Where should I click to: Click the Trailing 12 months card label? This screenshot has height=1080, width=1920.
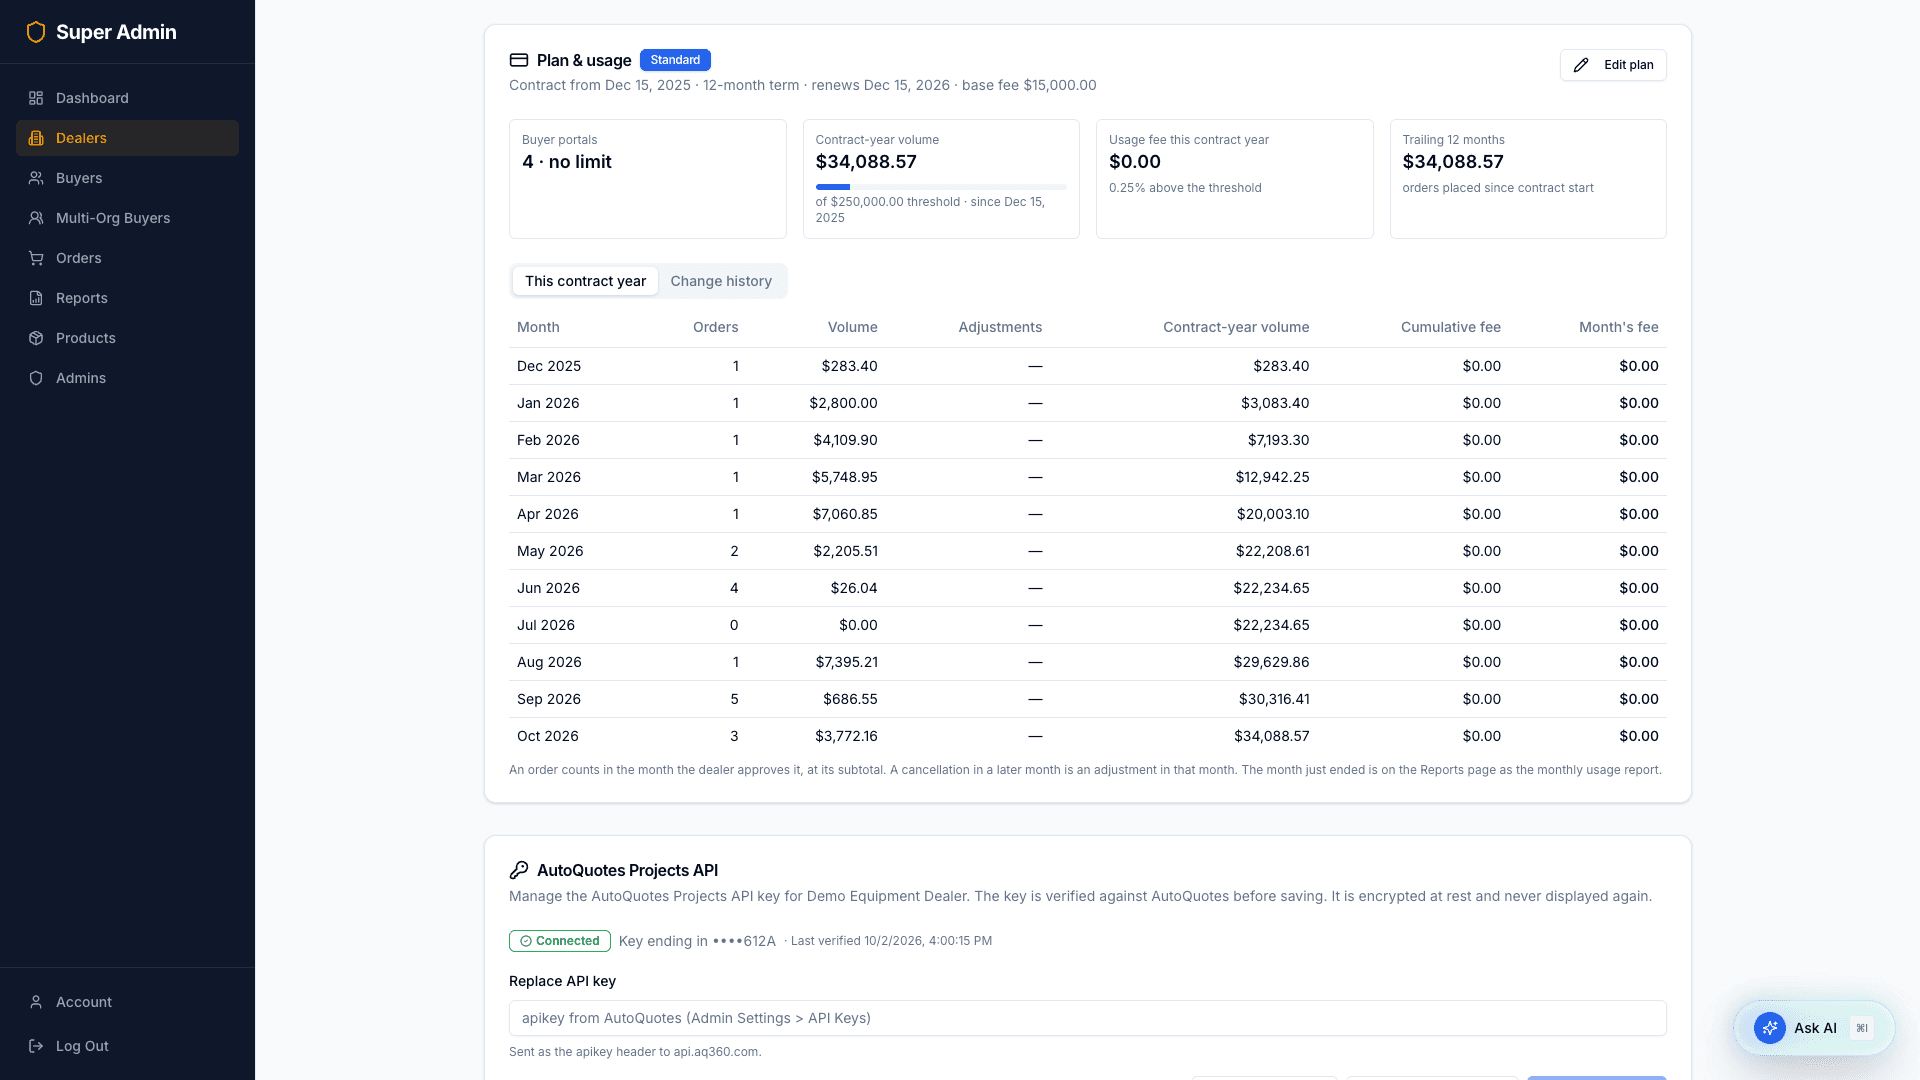click(1453, 140)
